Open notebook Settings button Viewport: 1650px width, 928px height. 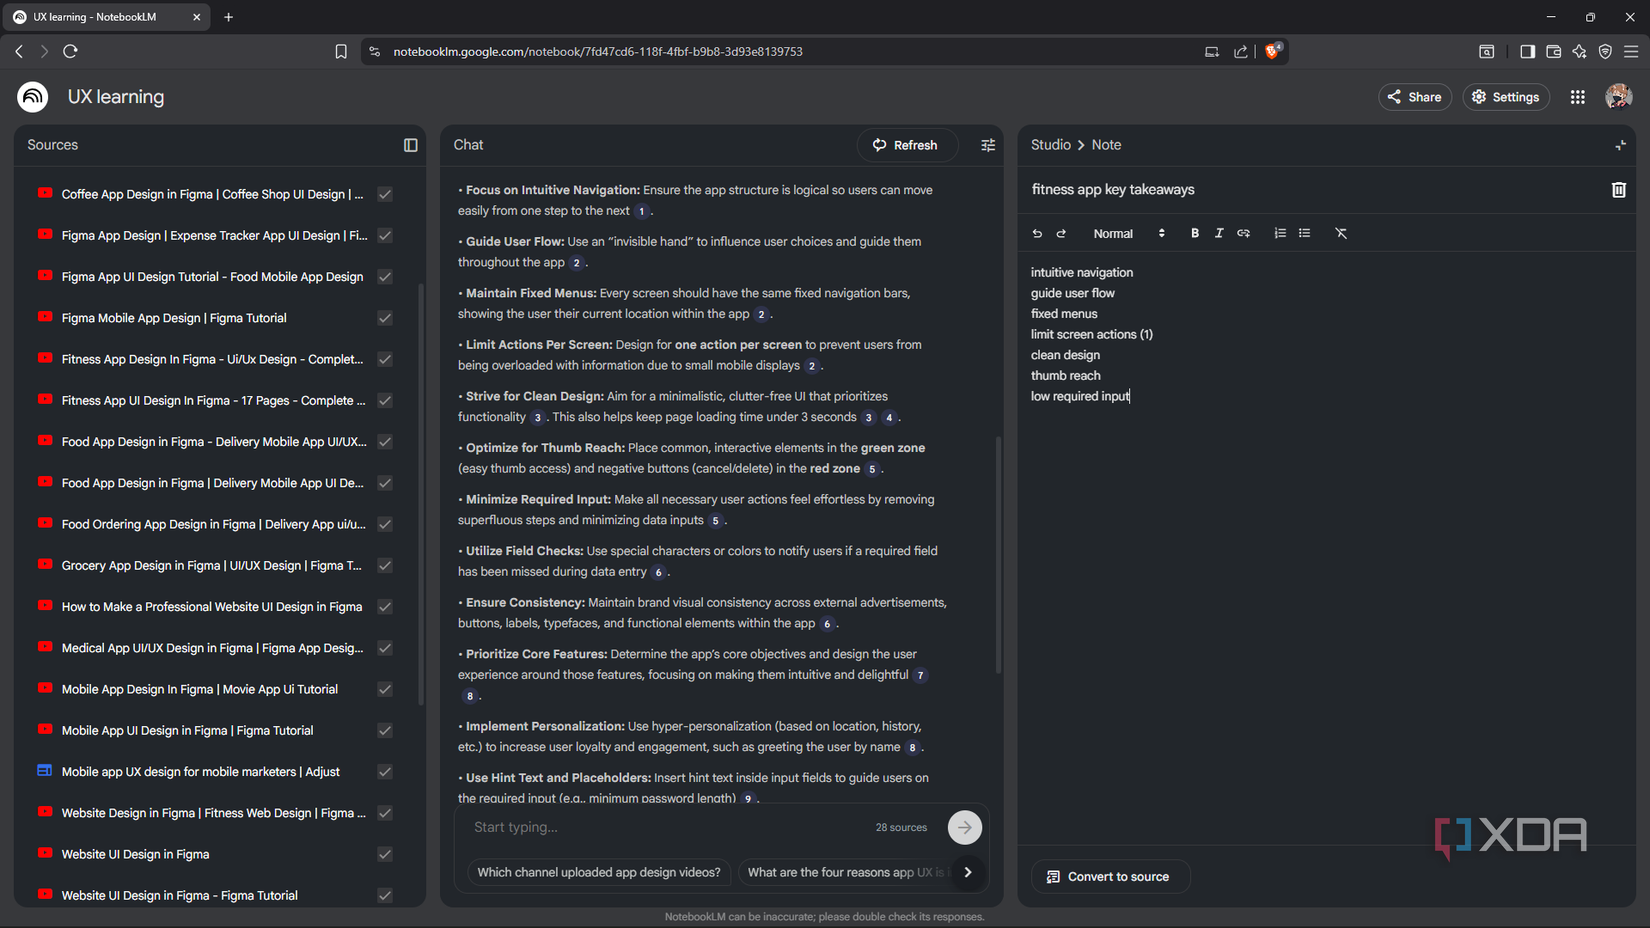click(1506, 97)
